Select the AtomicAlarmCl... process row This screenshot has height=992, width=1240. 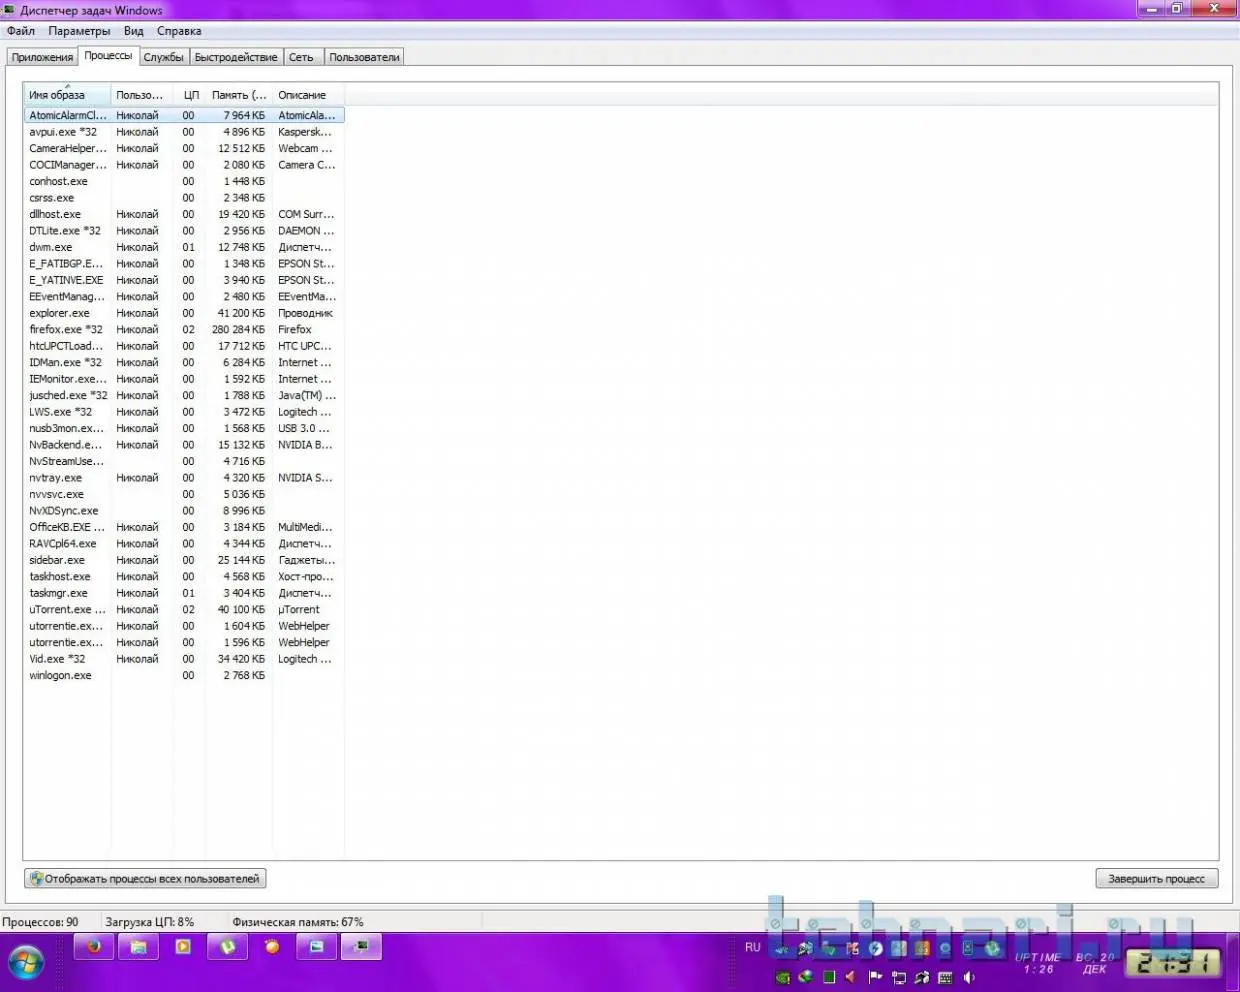(184, 115)
